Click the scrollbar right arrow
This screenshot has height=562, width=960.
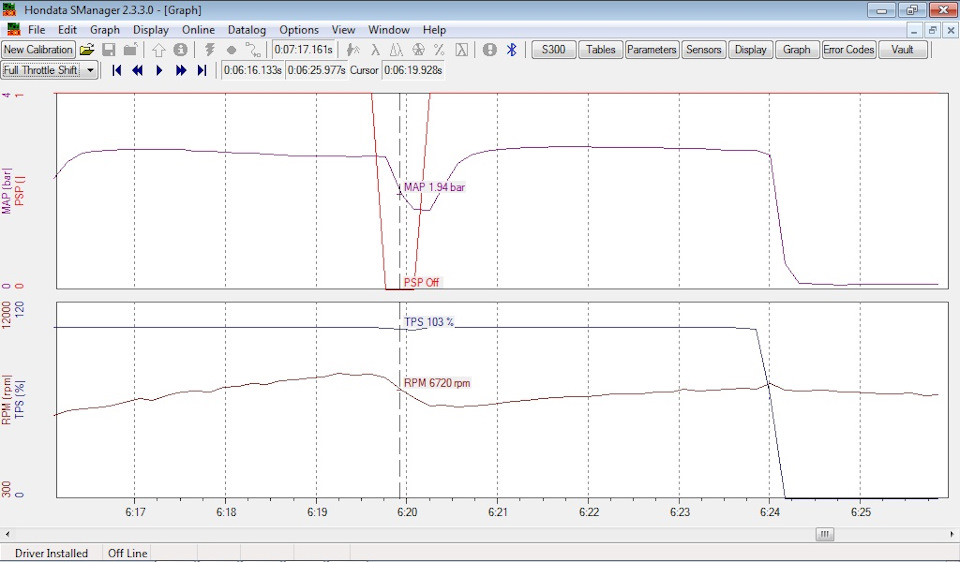click(x=953, y=534)
